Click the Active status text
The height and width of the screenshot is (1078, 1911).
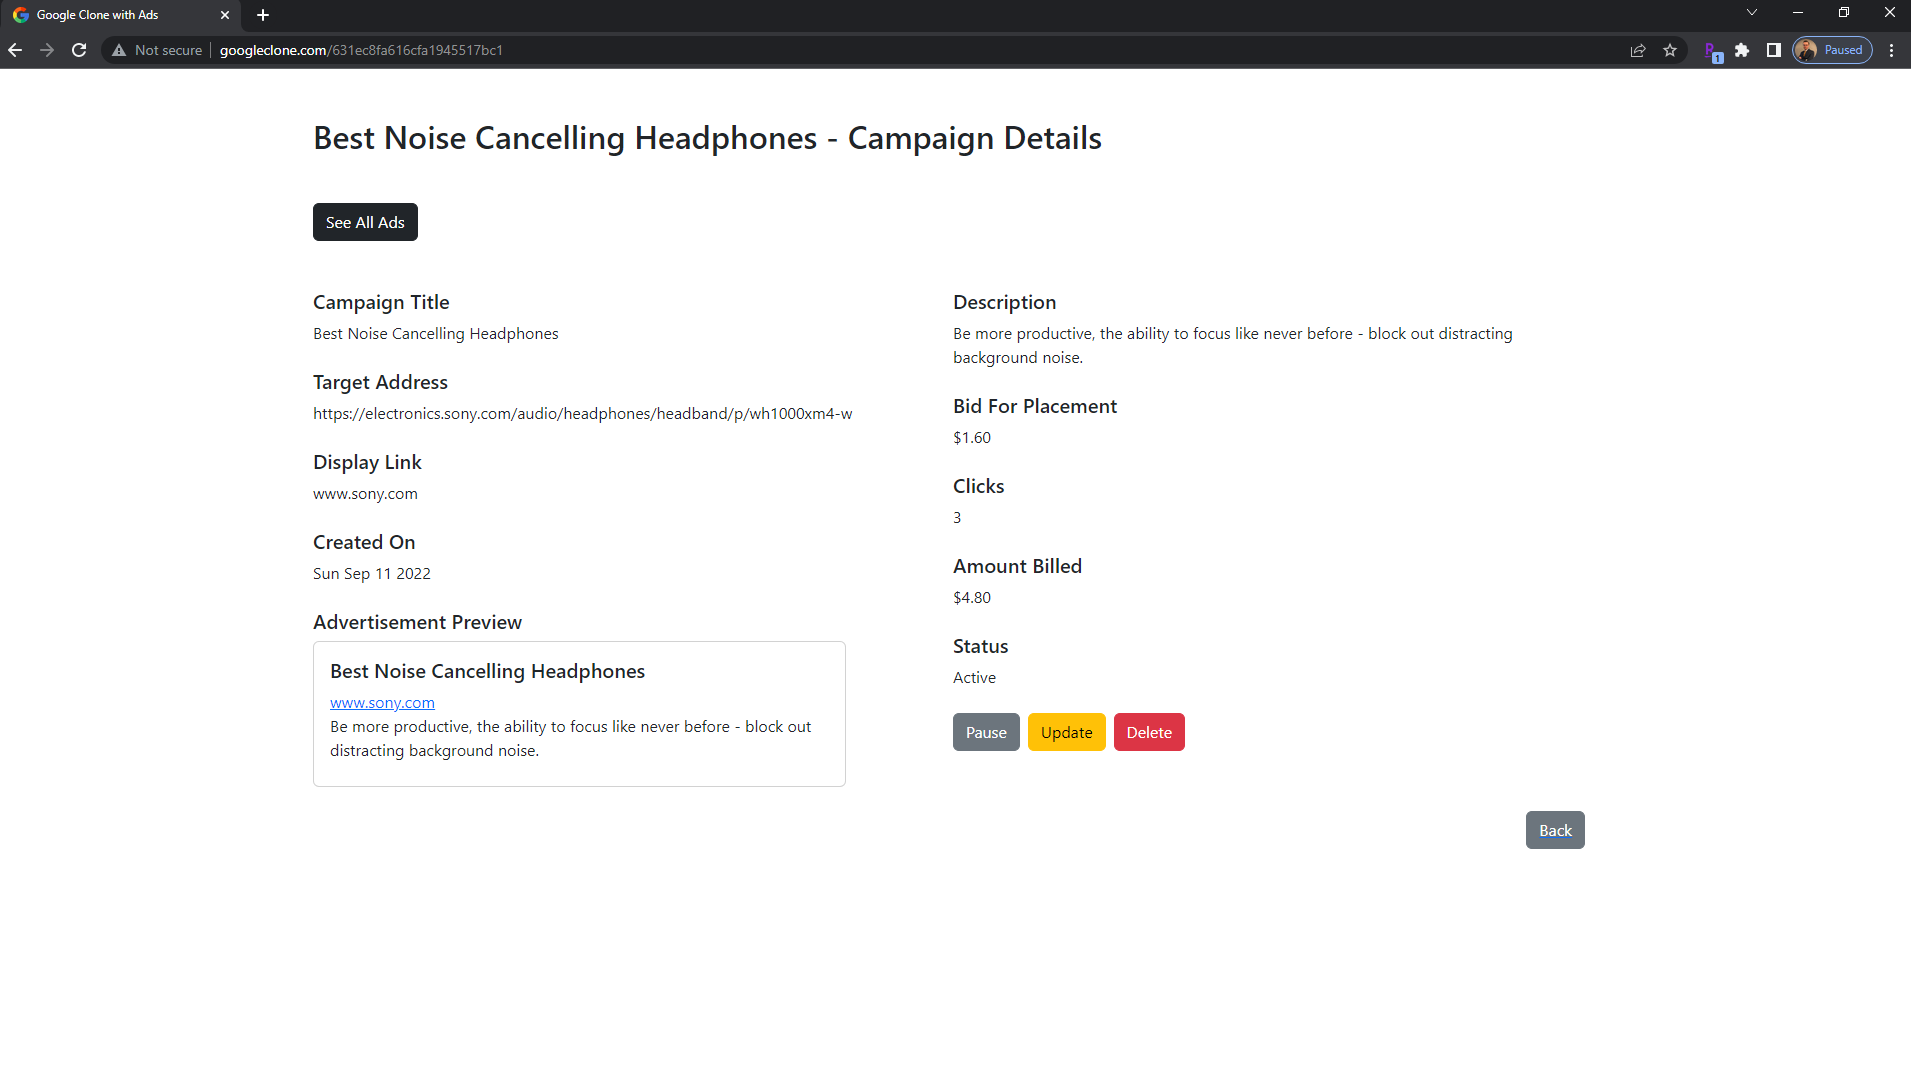[x=974, y=678]
